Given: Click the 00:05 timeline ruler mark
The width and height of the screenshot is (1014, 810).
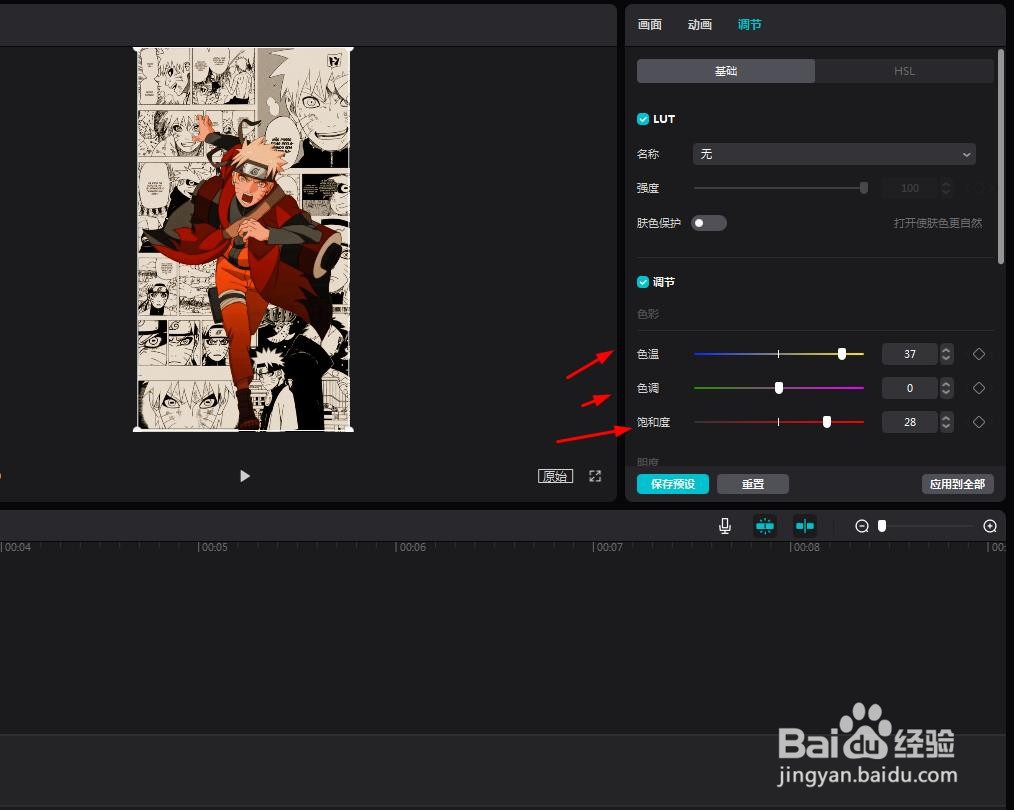Looking at the screenshot, I should tap(213, 547).
